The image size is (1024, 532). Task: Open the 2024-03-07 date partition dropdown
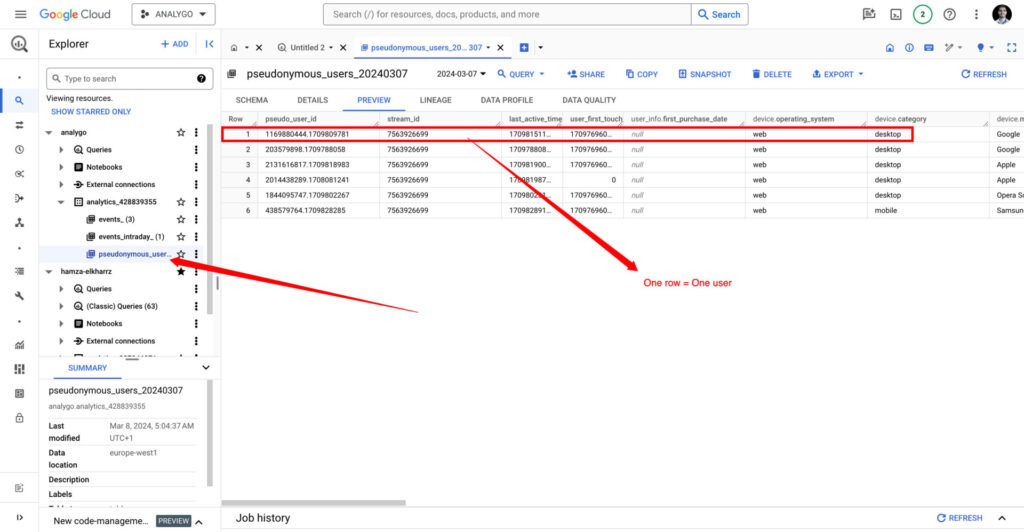coord(461,74)
